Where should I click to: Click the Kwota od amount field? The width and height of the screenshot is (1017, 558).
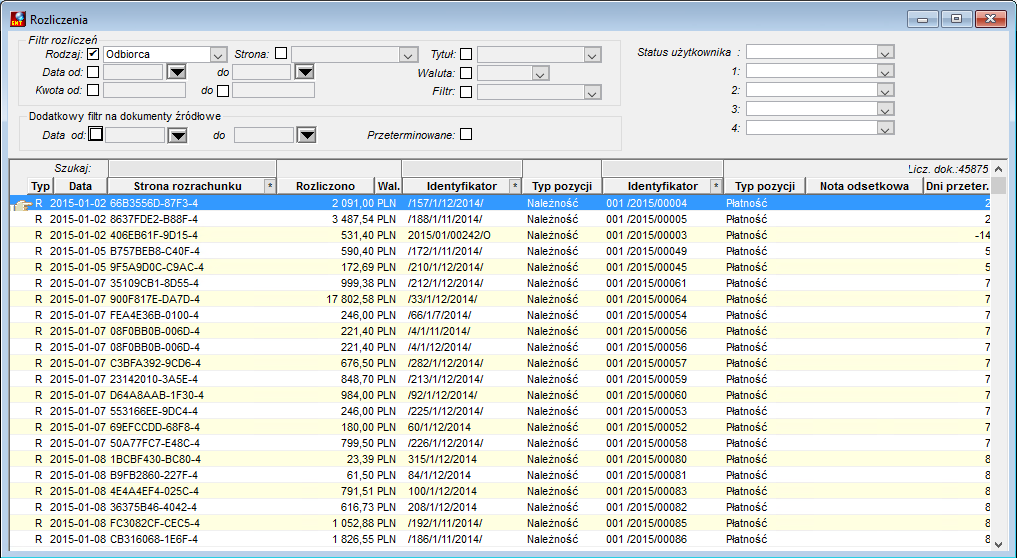(144, 90)
